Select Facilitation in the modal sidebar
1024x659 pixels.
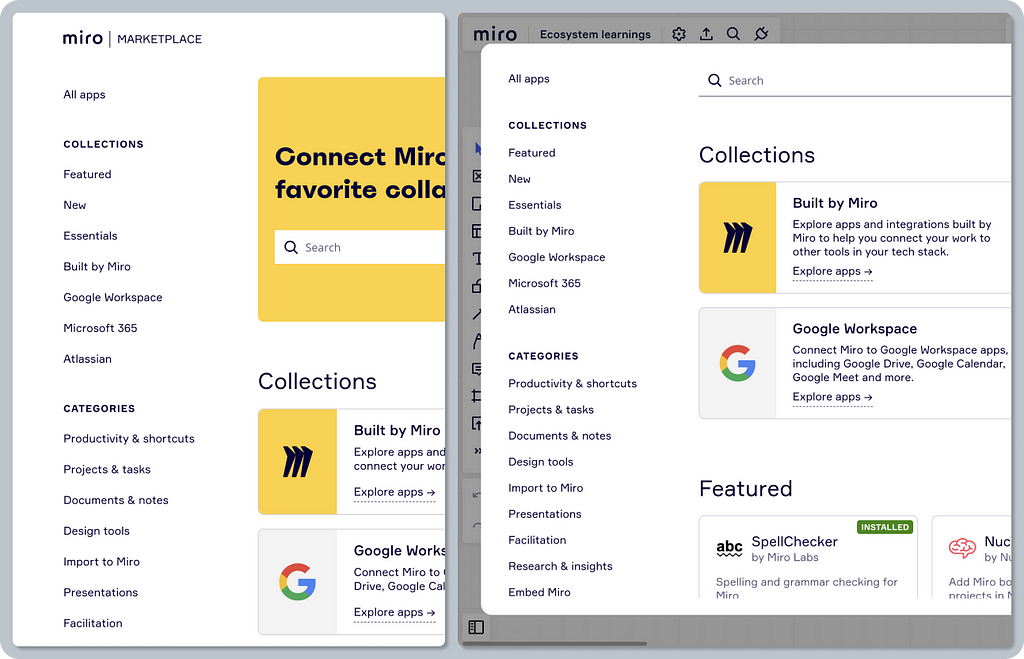point(537,540)
